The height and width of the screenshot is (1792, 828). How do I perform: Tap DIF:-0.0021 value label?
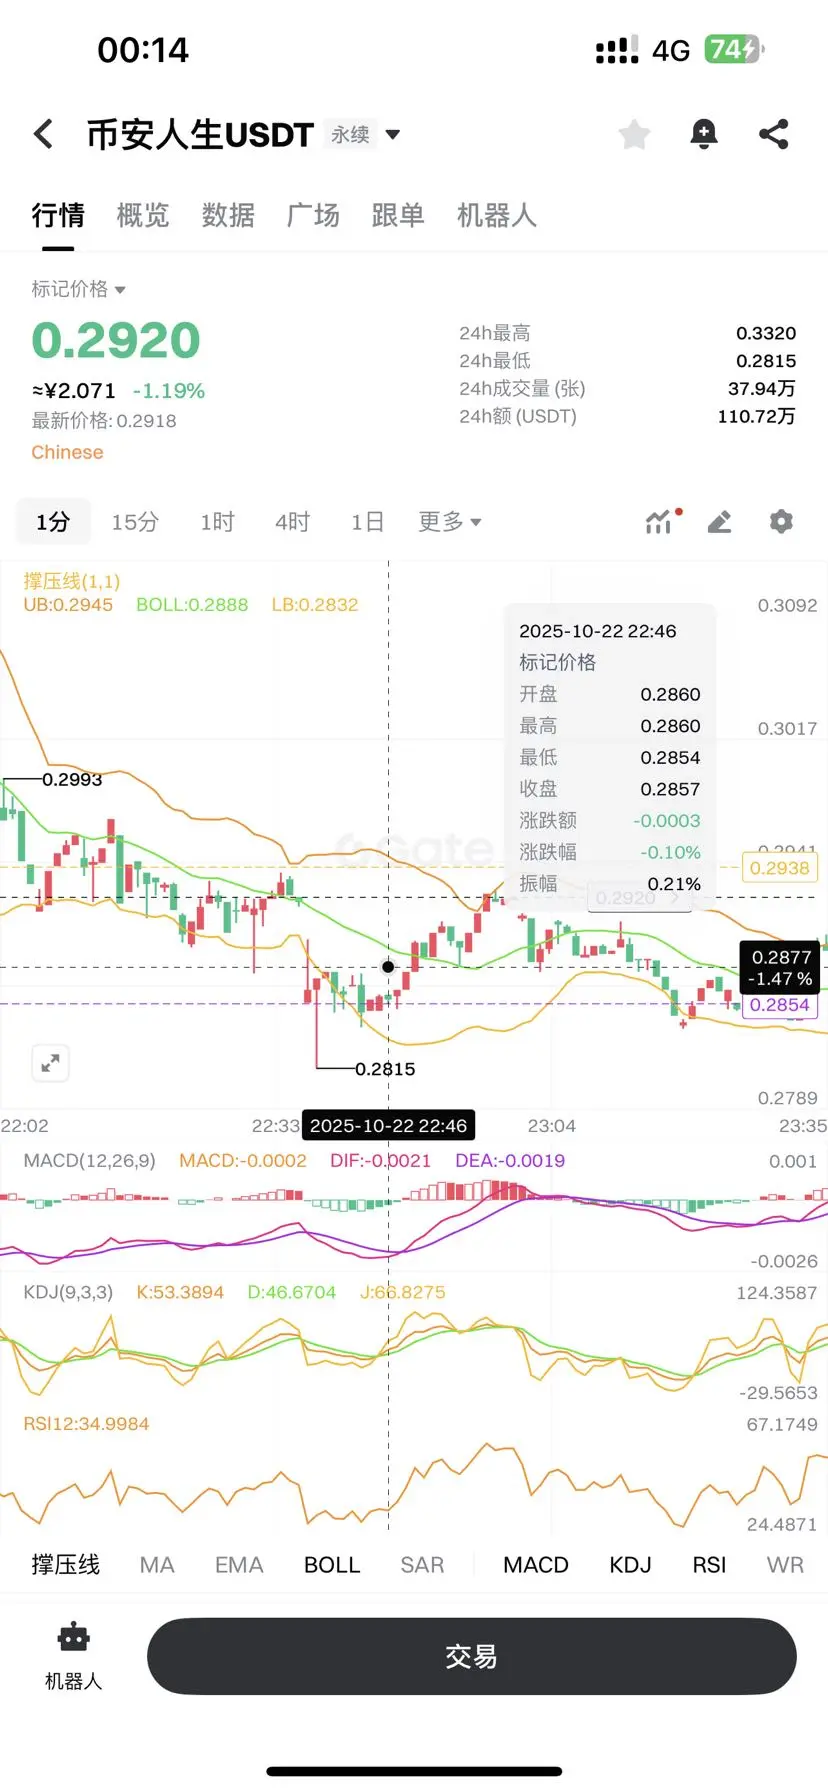pos(380,1161)
